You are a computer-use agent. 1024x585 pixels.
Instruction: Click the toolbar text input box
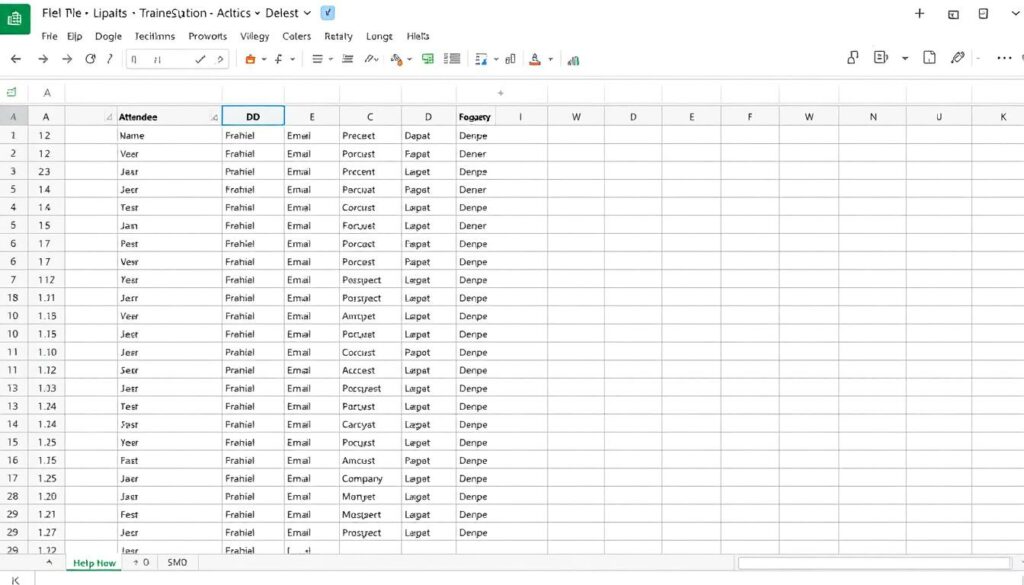(x=178, y=59)
